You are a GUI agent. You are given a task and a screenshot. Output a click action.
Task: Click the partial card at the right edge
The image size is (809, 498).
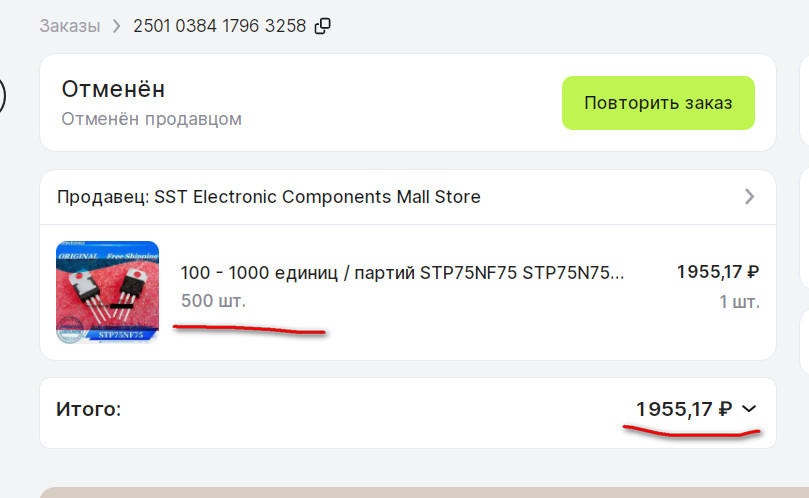(x=804, y=100)
